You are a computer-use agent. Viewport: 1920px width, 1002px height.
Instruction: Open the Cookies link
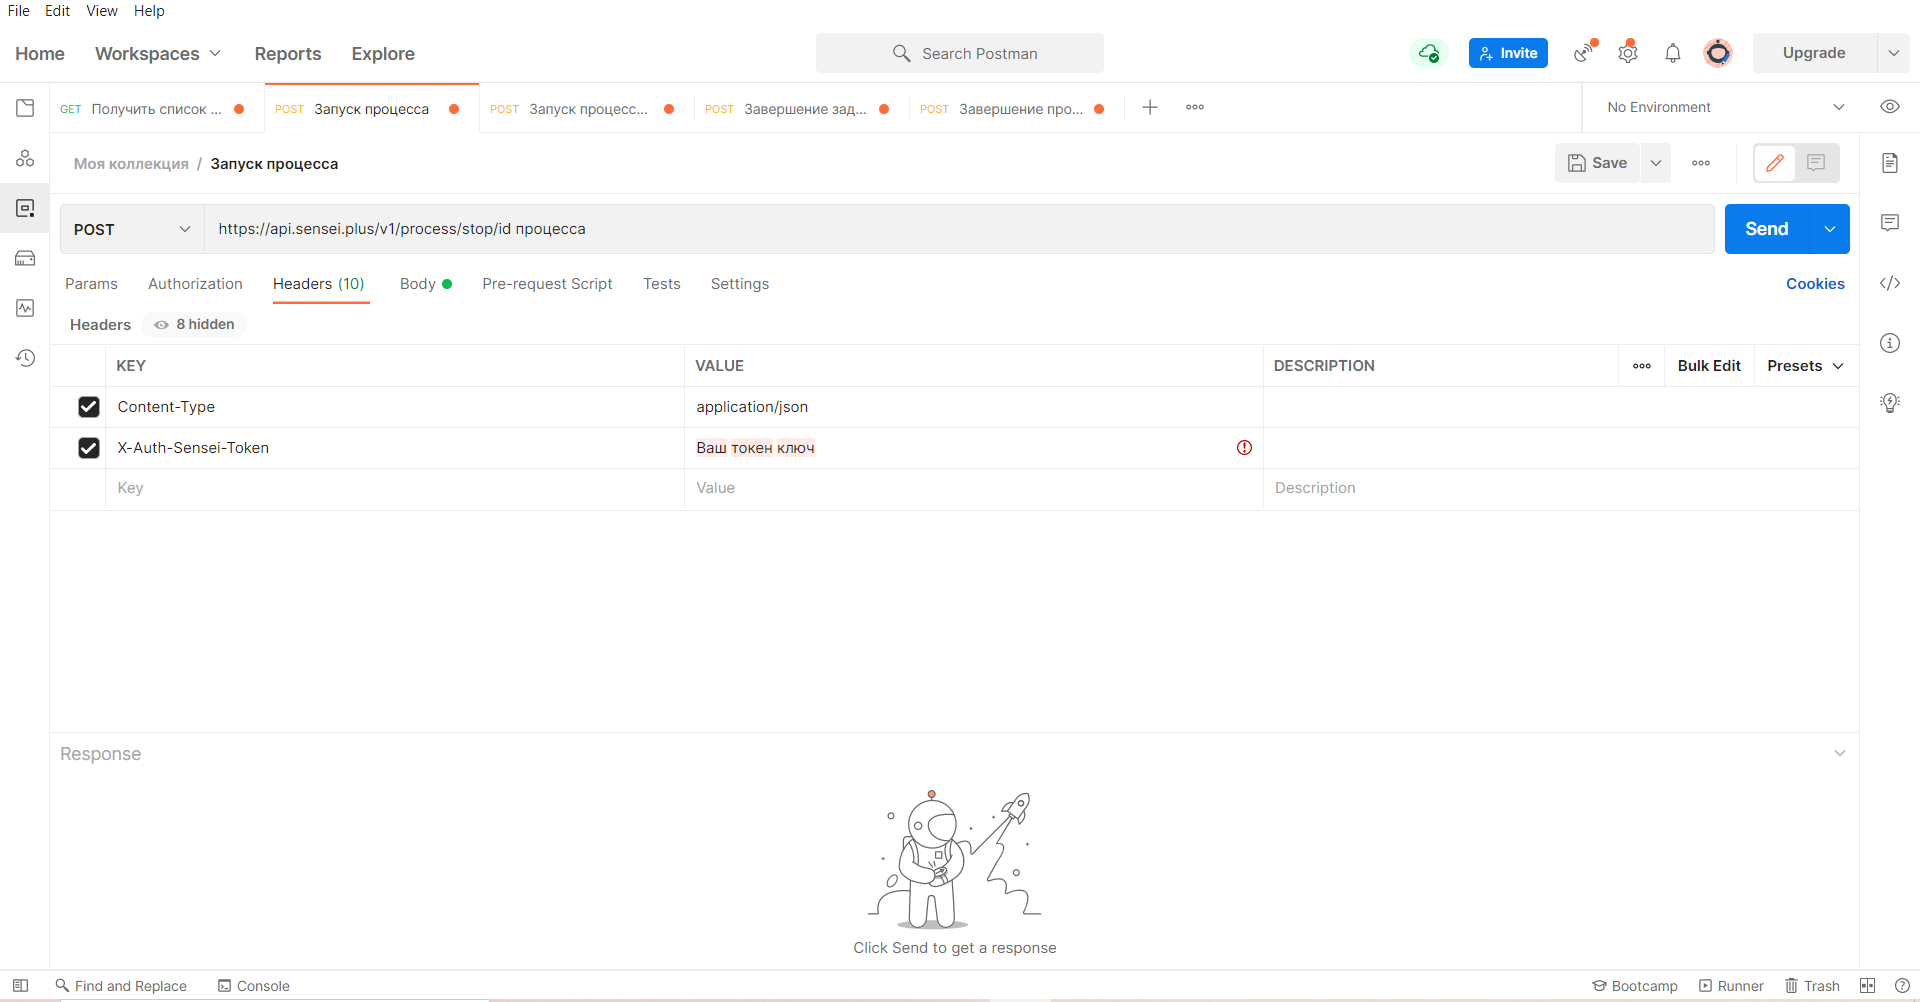[x=1815, y=284]
